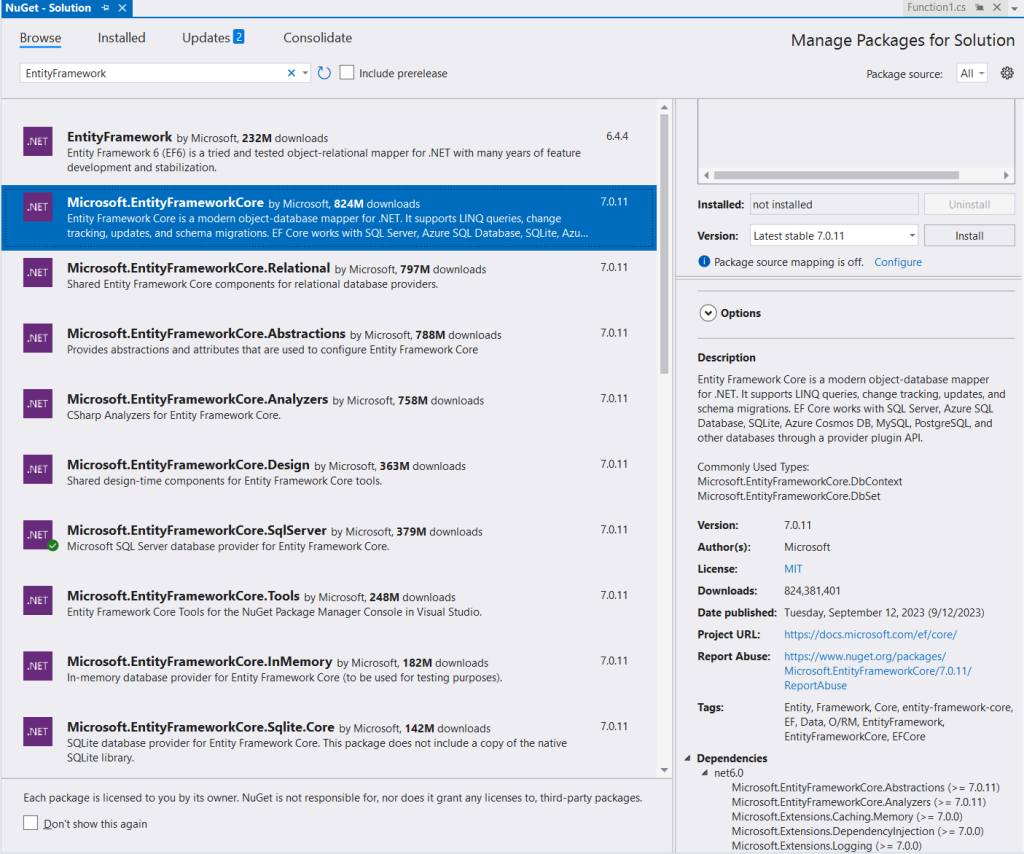Click Configure package source mapping link
Image resolution: width=1024 pixels, height=854 pixels.
coord(898,262)
